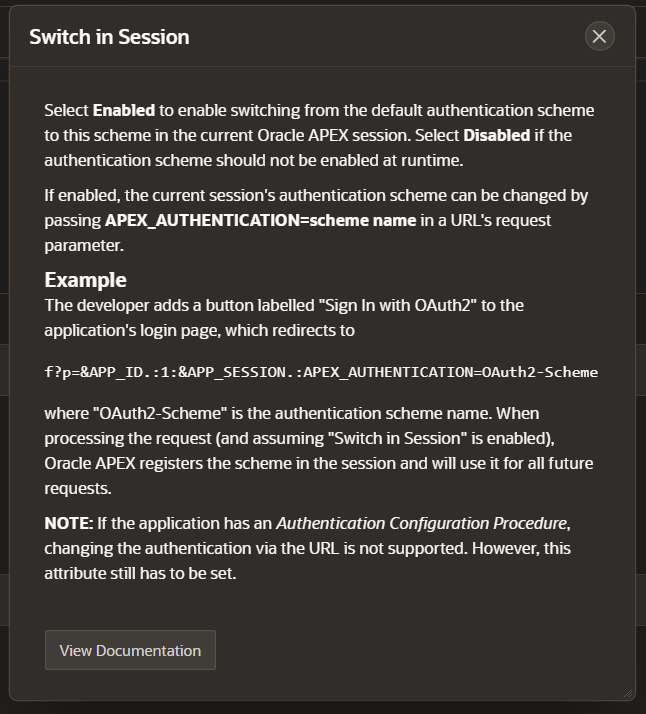The width and height of the screenshot is (646, 714).
Task: Click 'attribute still has to be set.' line
Action: (140, 573)
